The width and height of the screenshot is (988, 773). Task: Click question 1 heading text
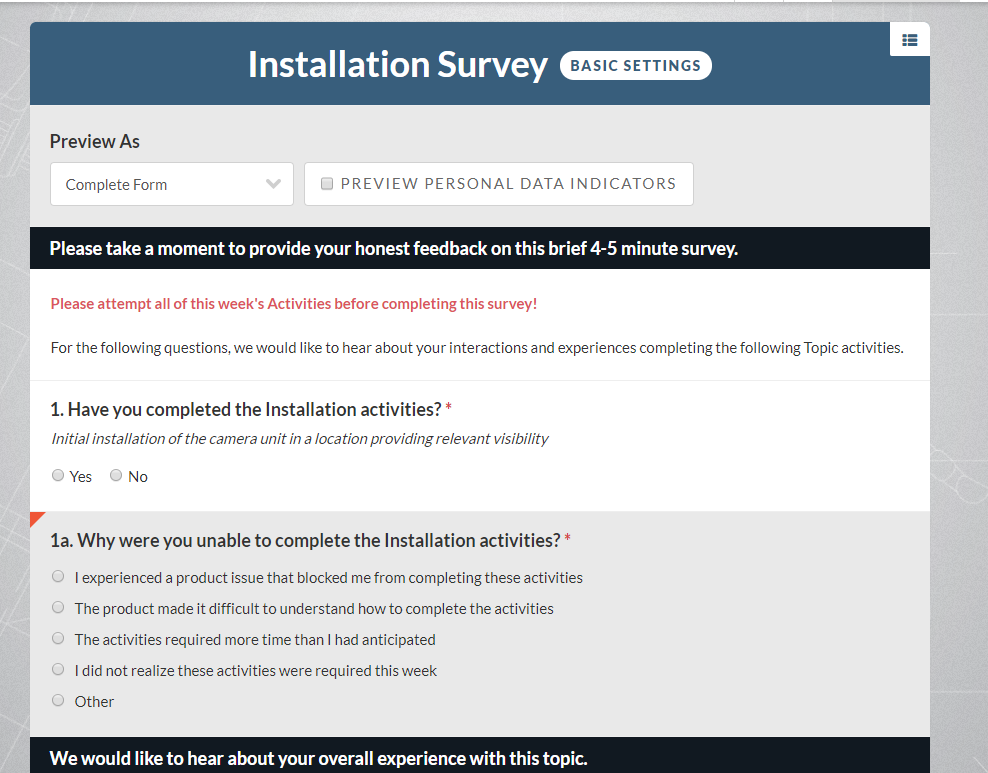246,409
